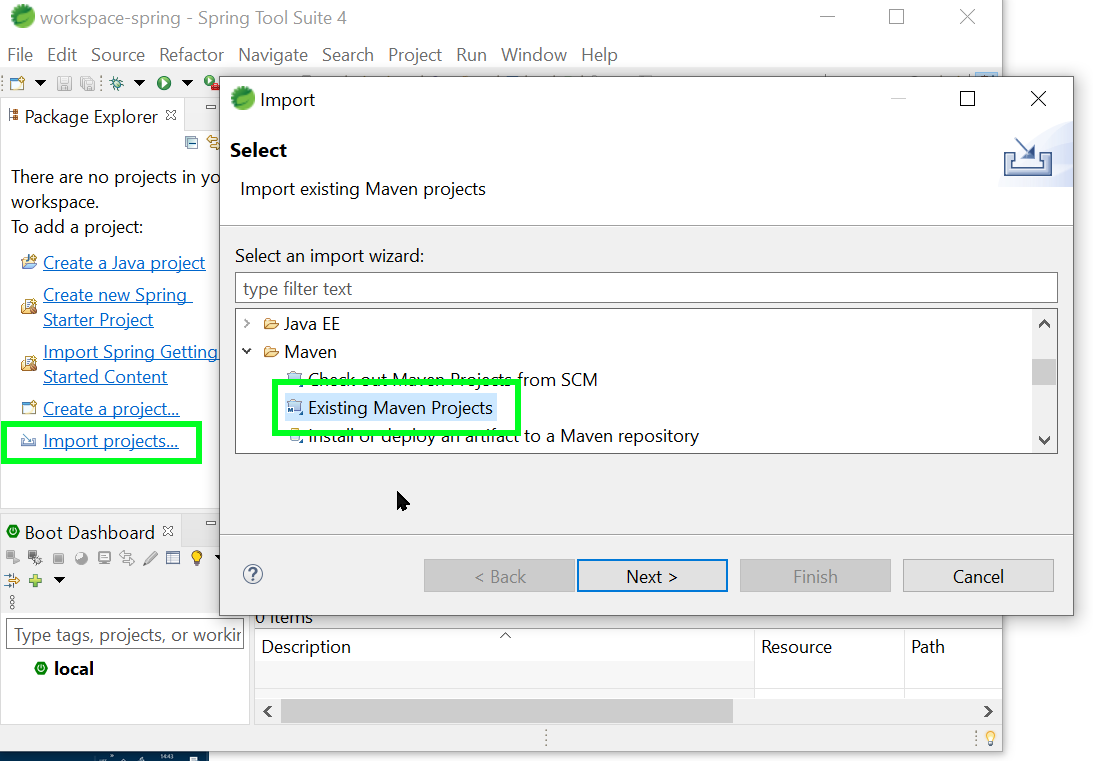Click the Boot Dashboard power icon
Viewport: 1093px width, 761px height.
(13, 532)
